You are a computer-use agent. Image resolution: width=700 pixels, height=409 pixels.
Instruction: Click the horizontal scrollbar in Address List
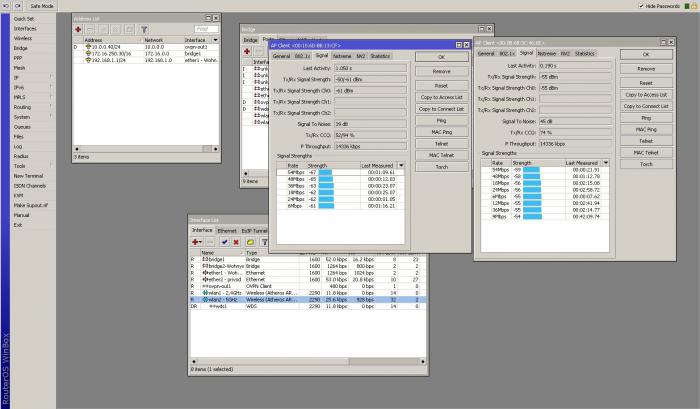pyautogui.click(x=146, y=149)
